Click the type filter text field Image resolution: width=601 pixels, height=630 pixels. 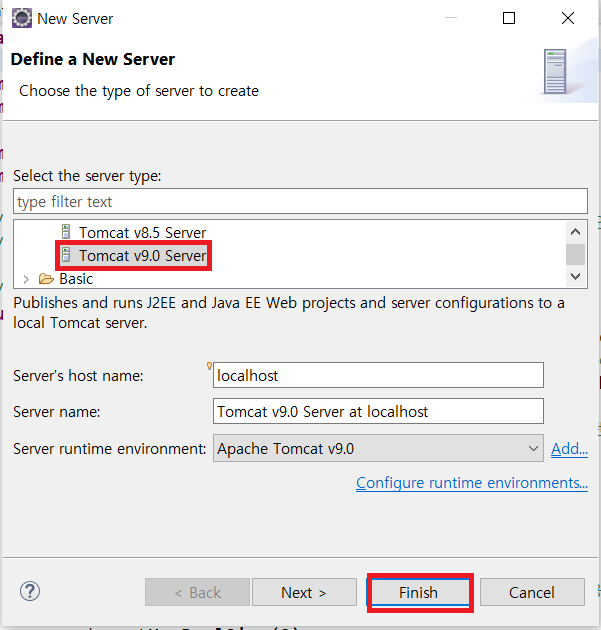[x=300, y=201]
